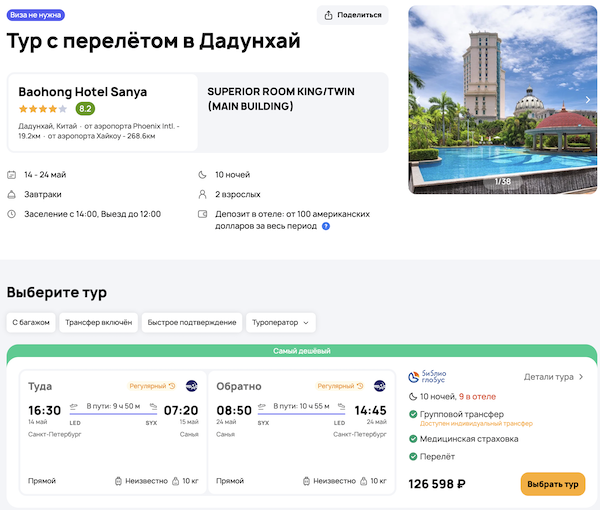Click the 'Регулярный' label on outbound flight
This screenshot has width=600, height=510.
(x=150, y=386)
